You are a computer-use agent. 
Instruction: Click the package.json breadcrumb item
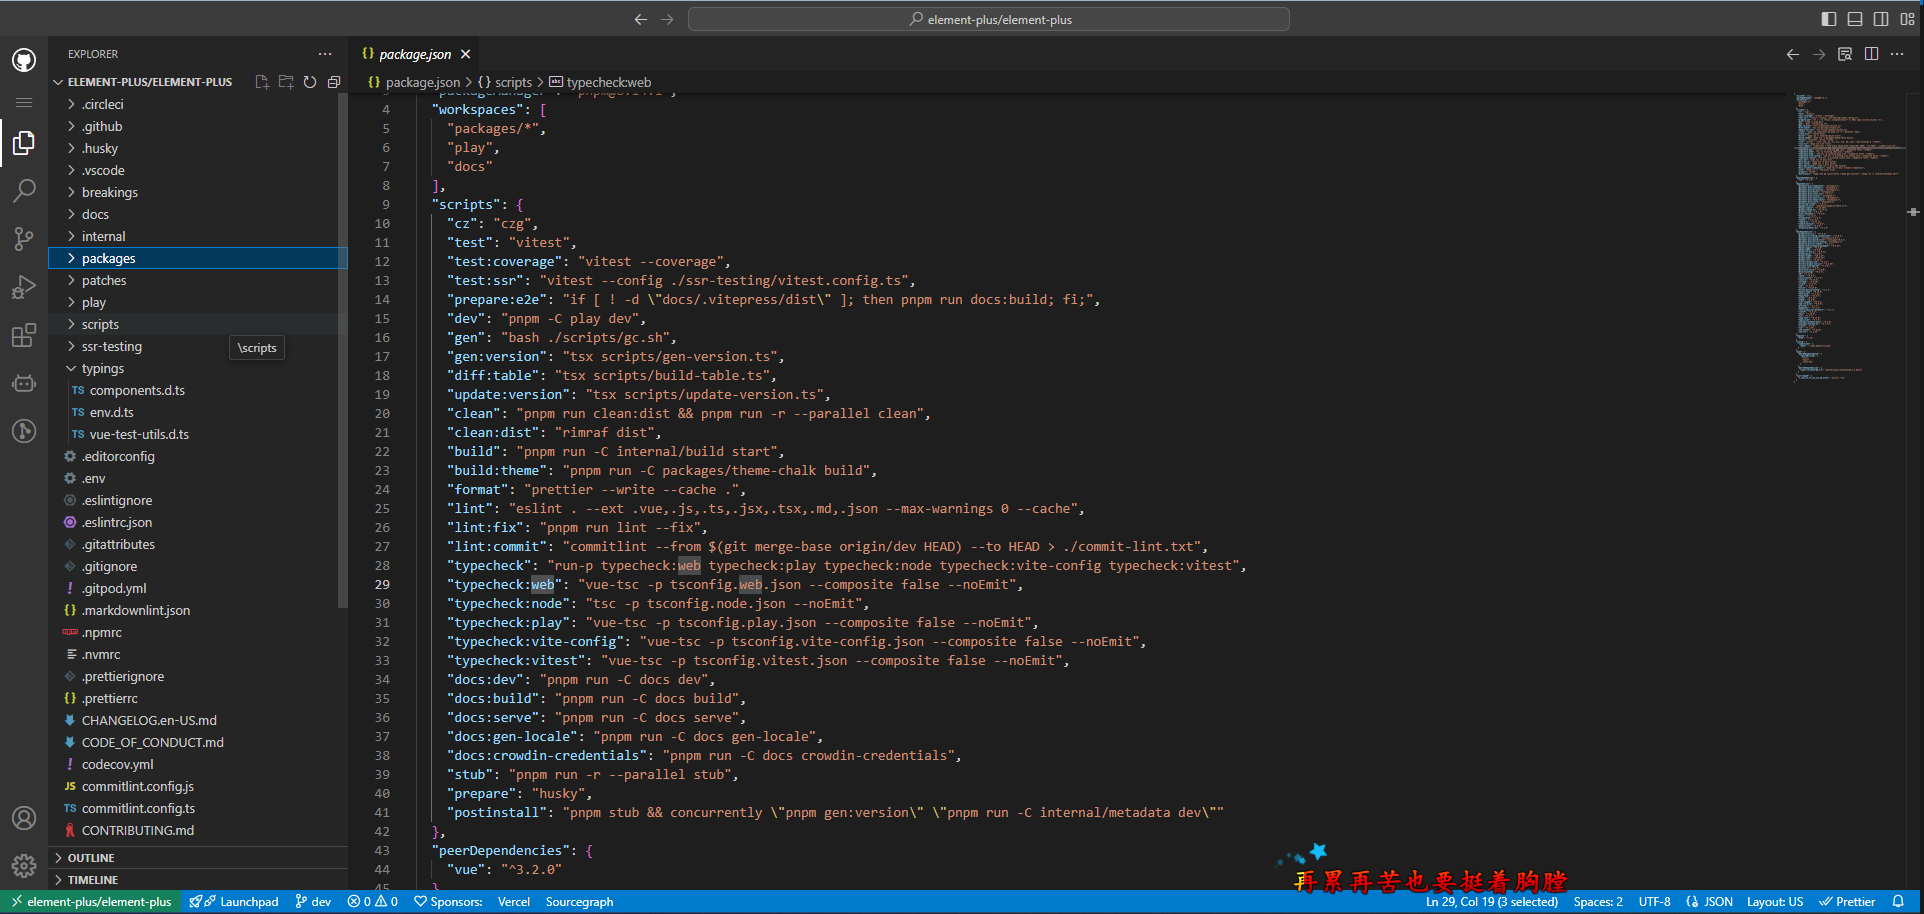click(x=414, y=83)
